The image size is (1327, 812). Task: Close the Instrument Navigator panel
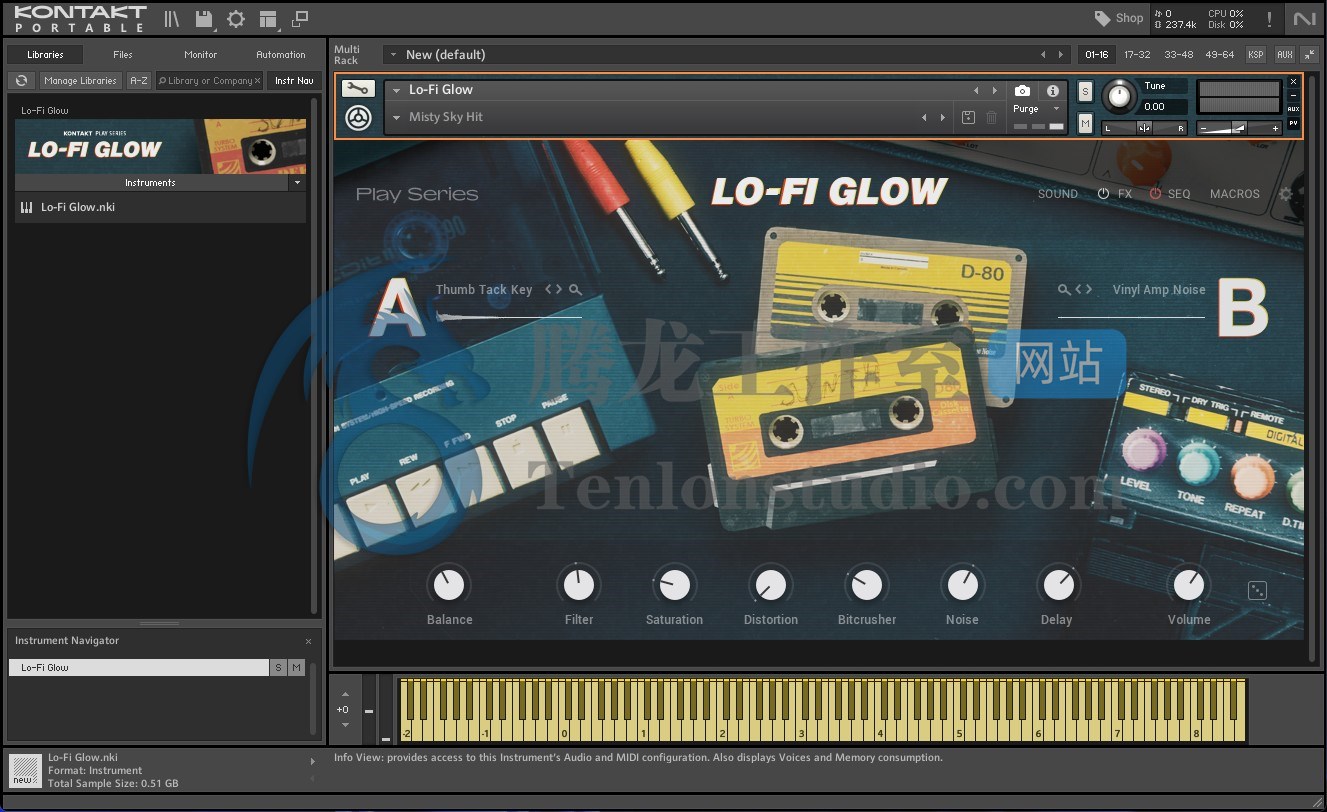pos(308,641)
